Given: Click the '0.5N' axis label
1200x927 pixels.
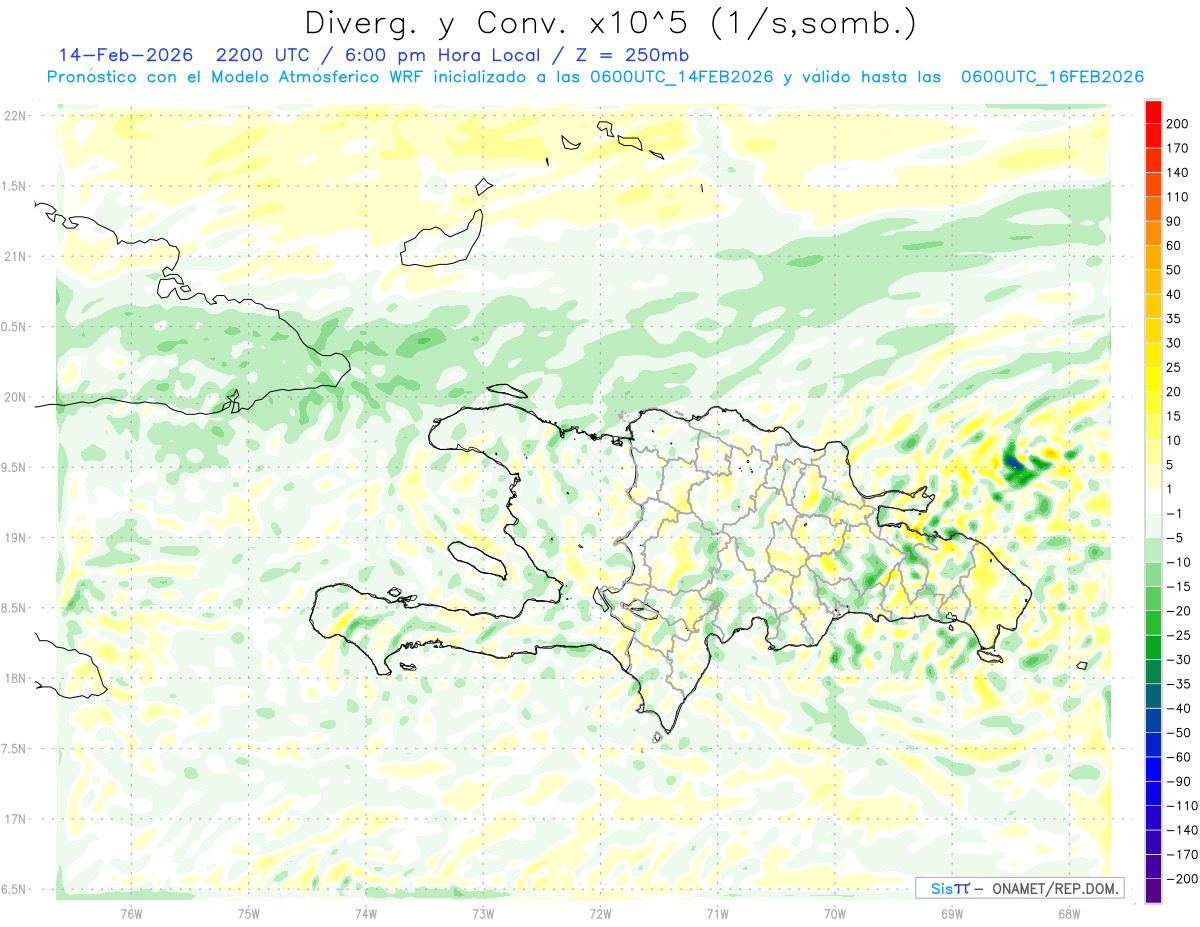Looking at the screenshot, I should [x=14, y=327].
